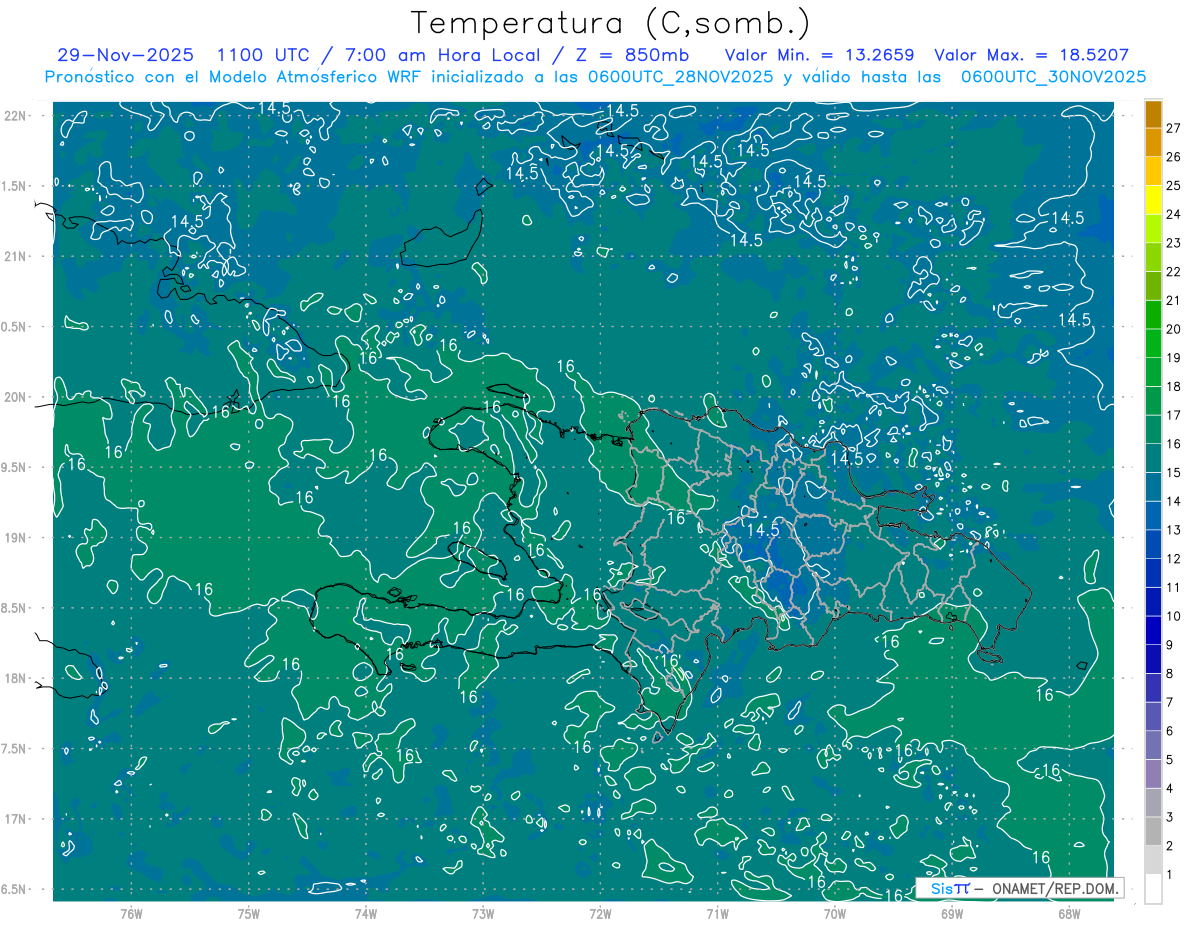Pick the white swatch below label 1

1153,889
